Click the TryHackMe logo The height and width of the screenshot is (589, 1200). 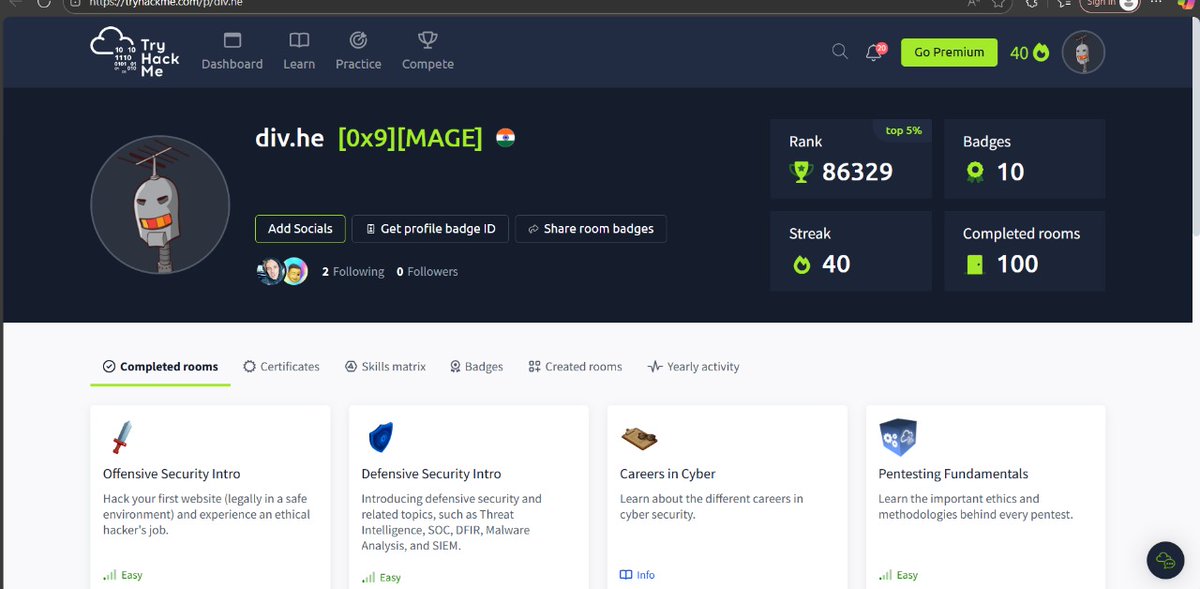point(135,51)
